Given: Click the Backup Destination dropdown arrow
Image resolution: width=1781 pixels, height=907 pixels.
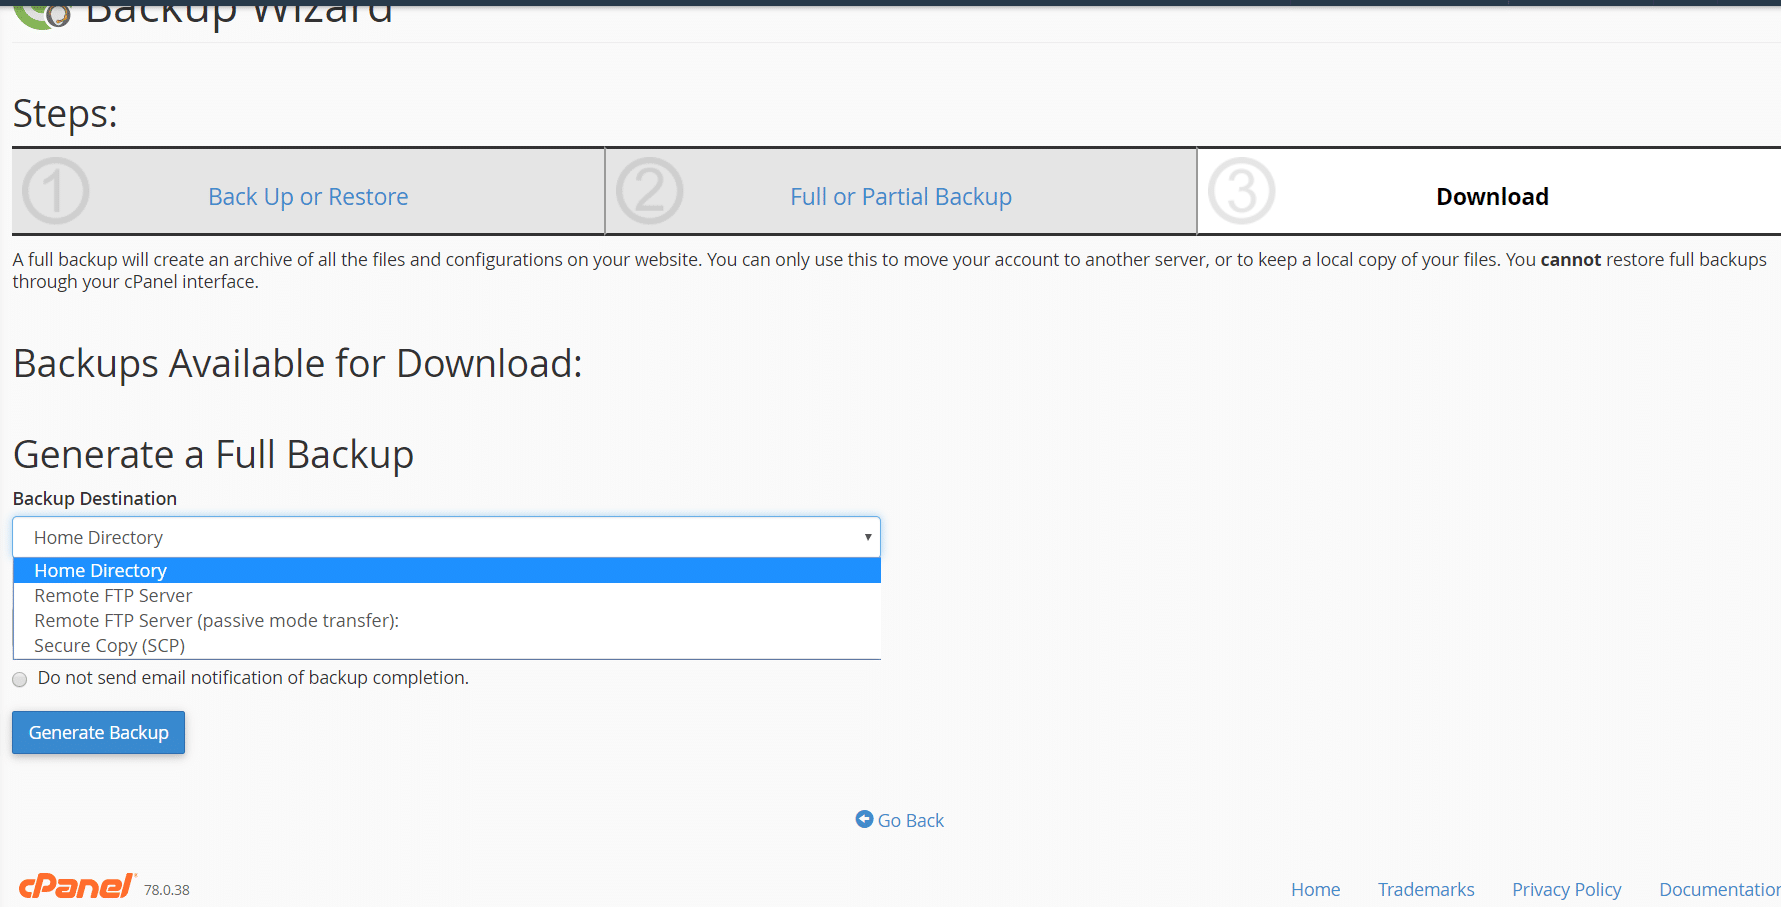Looking at the screenshot, I should 867,537.
